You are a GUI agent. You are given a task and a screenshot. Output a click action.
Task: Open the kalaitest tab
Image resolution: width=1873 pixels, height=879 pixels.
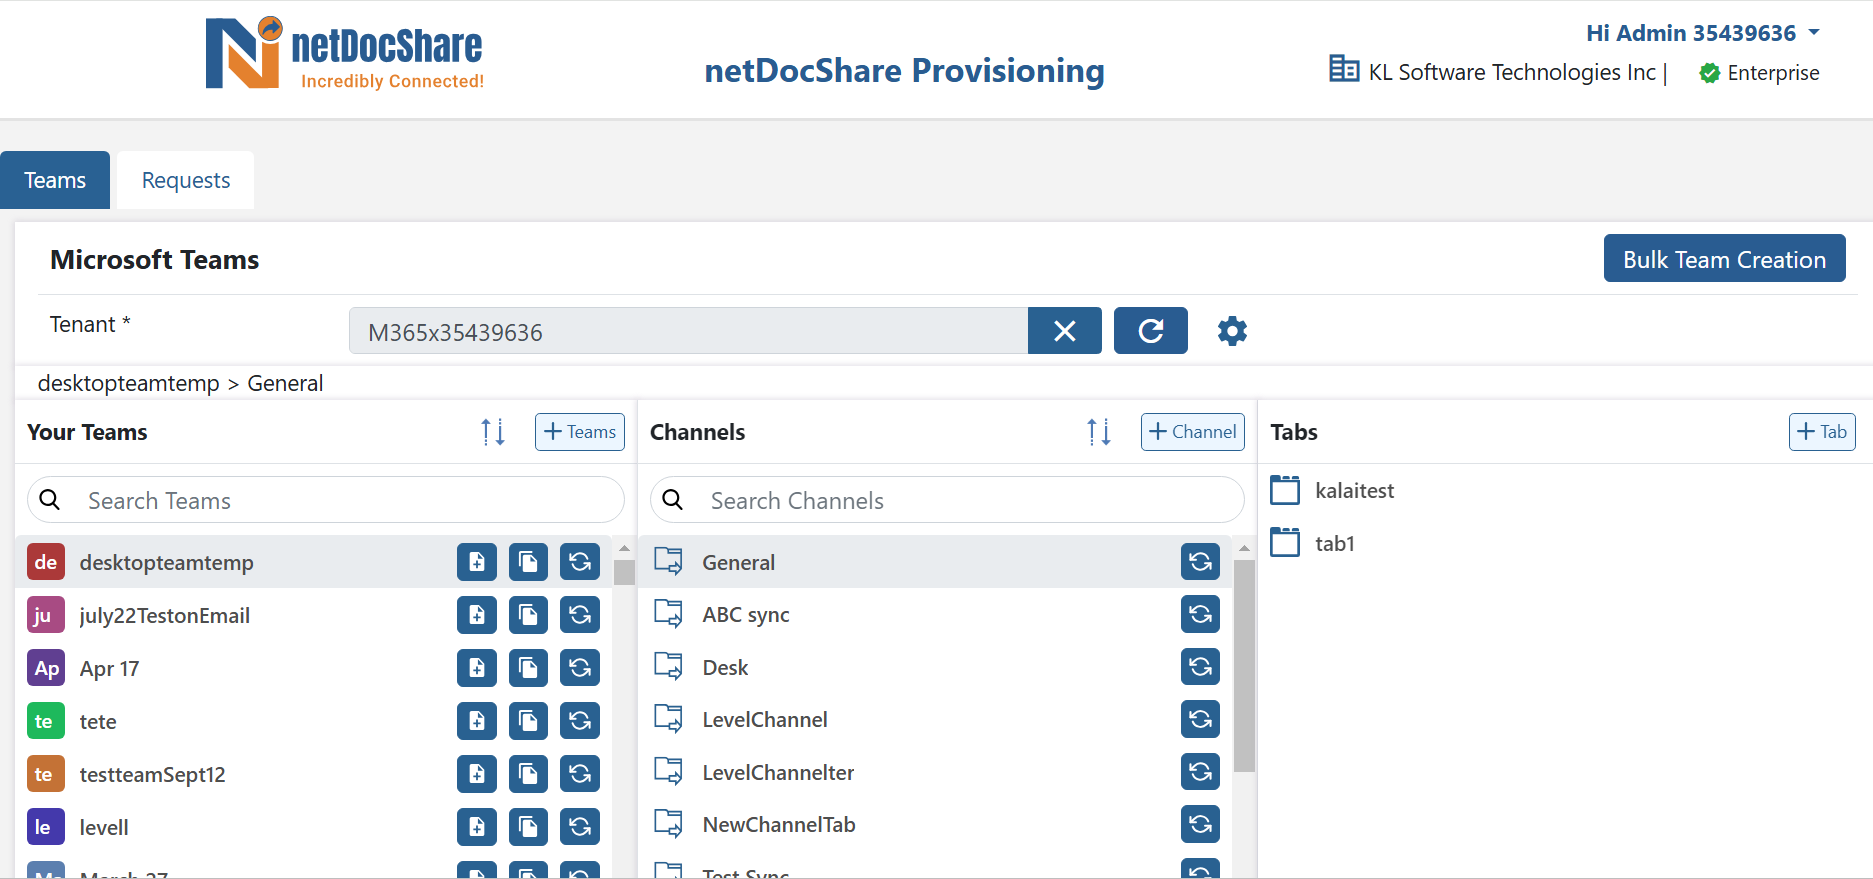[1355, 490]
